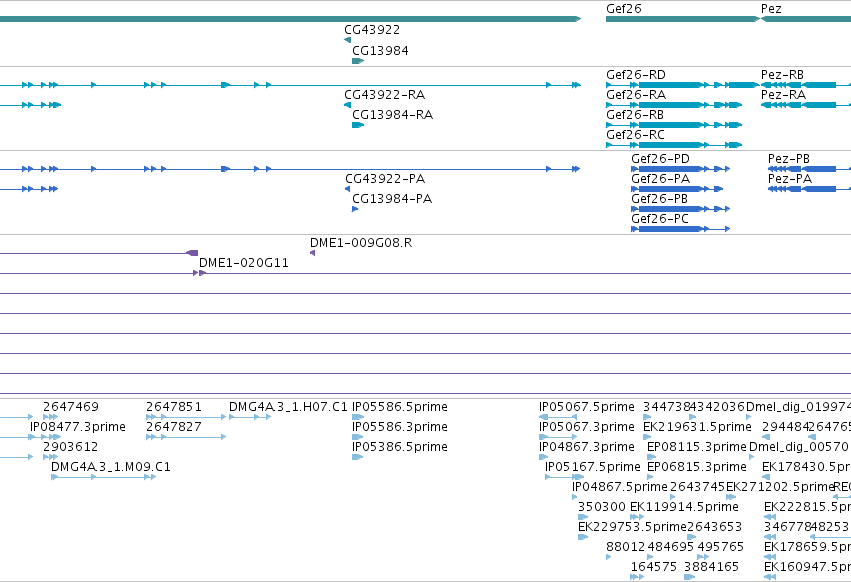Click the DMG4A3_1.M09.C1 alignment
Viewport: 851px width, 582px height.
[103, 477]
